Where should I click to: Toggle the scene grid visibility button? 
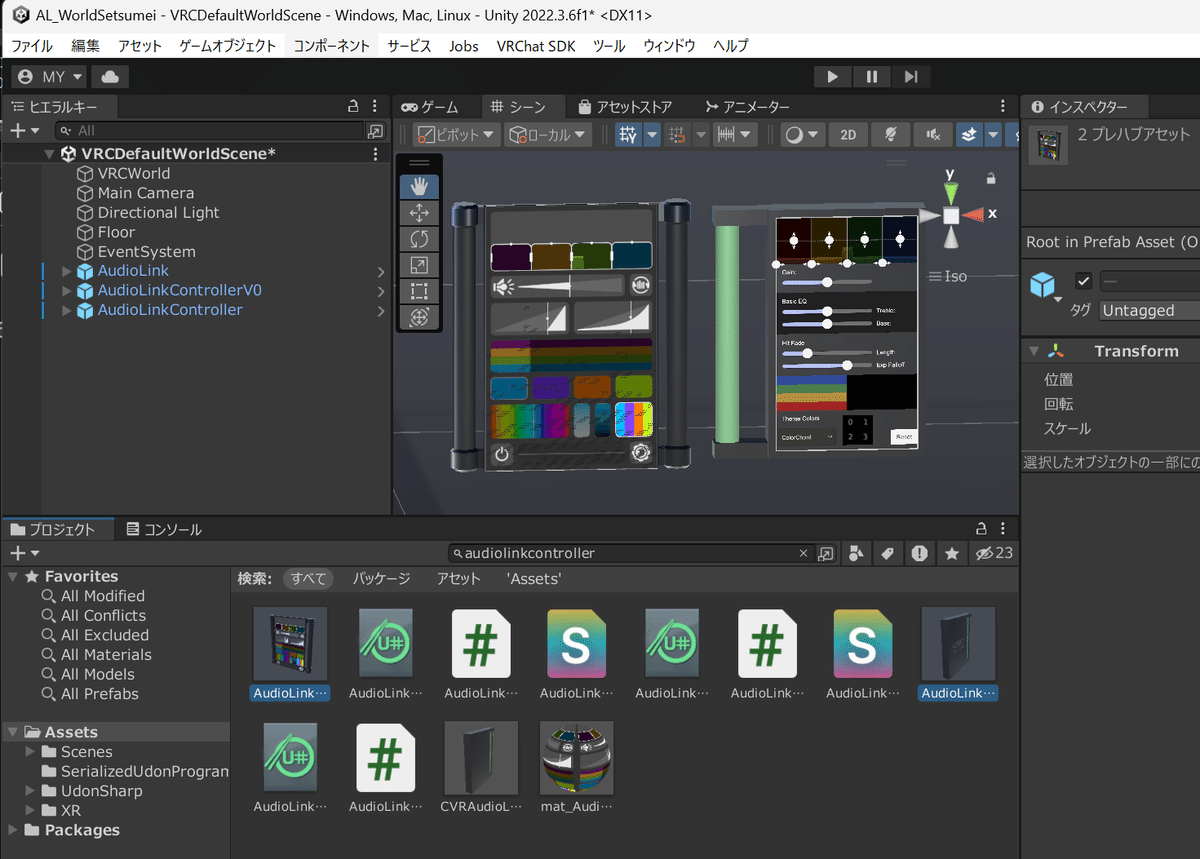[x=628, y=135]
